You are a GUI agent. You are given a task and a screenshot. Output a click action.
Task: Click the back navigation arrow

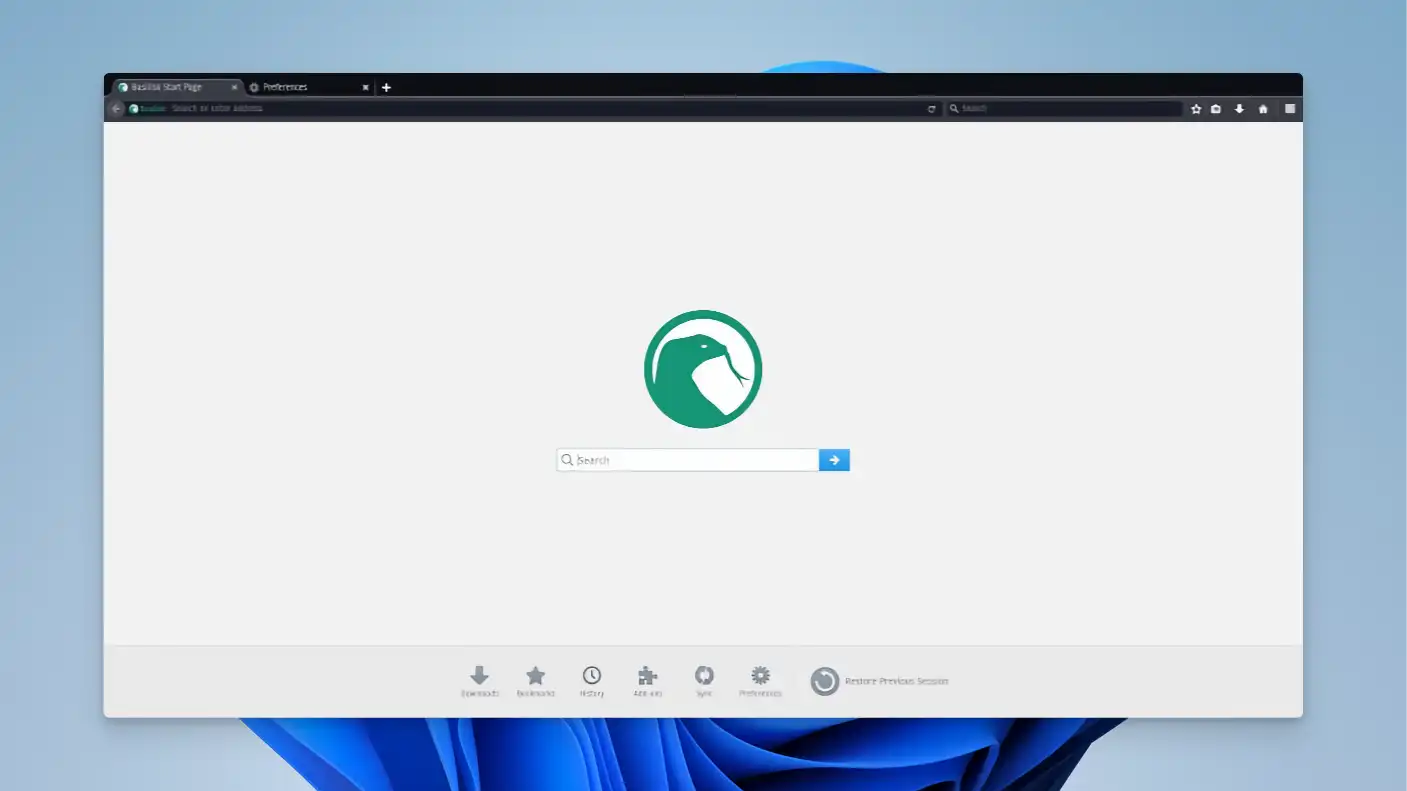click(115, 108)
